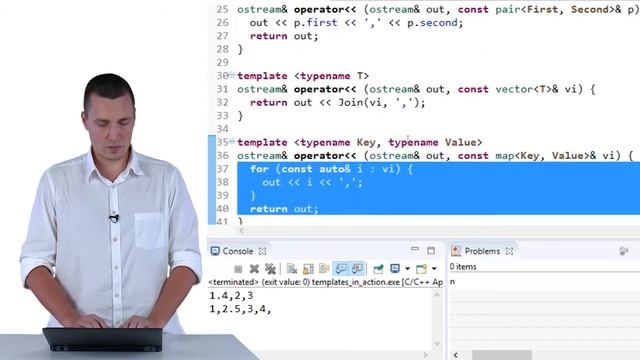This screenshot has width=640, height=360.
Task: Close the Console view tab
Action: (x=262, y=251)
